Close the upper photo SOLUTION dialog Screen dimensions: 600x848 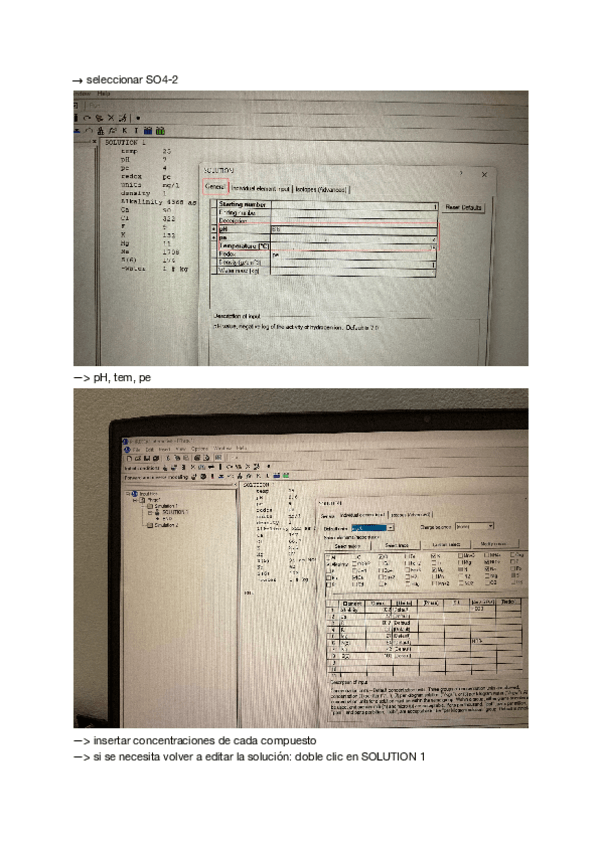[x=484, y=174]
